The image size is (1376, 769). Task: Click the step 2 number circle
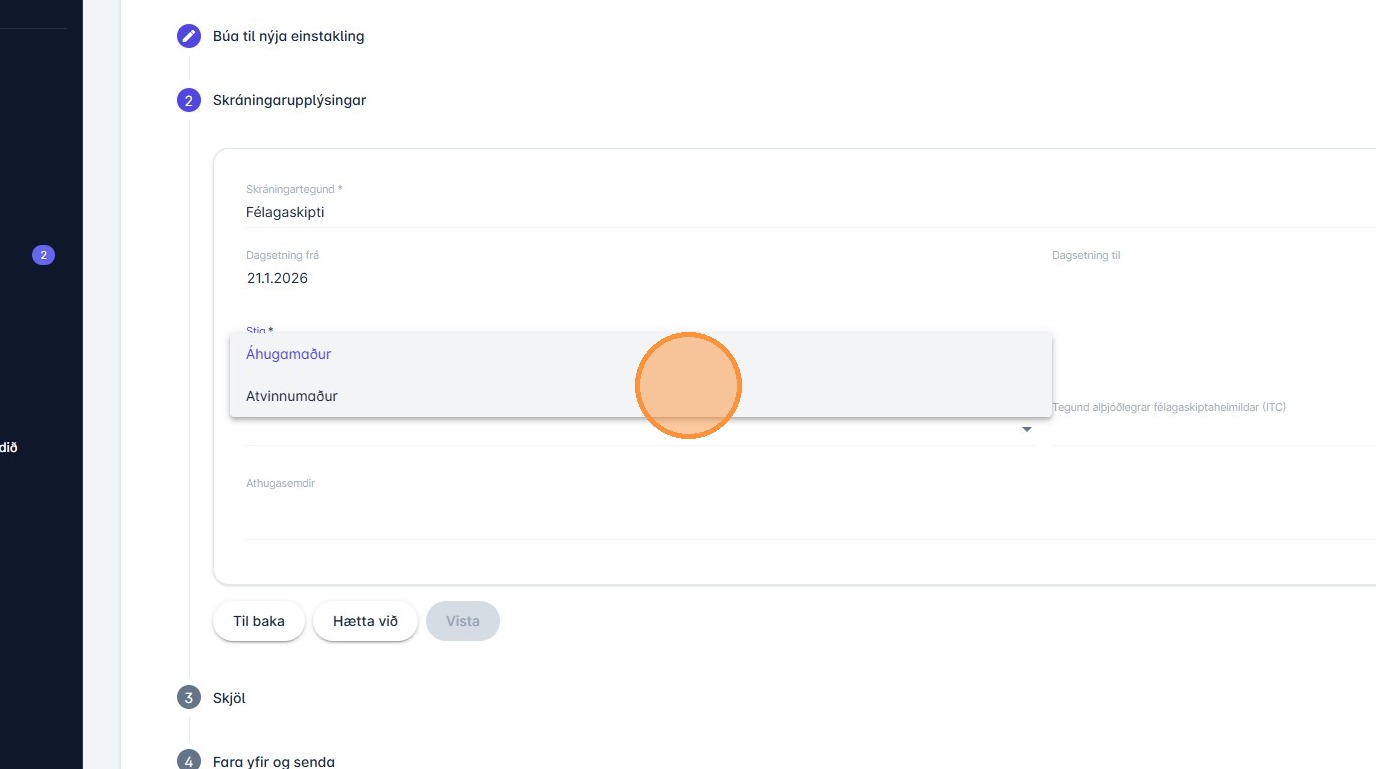(188, 100)
